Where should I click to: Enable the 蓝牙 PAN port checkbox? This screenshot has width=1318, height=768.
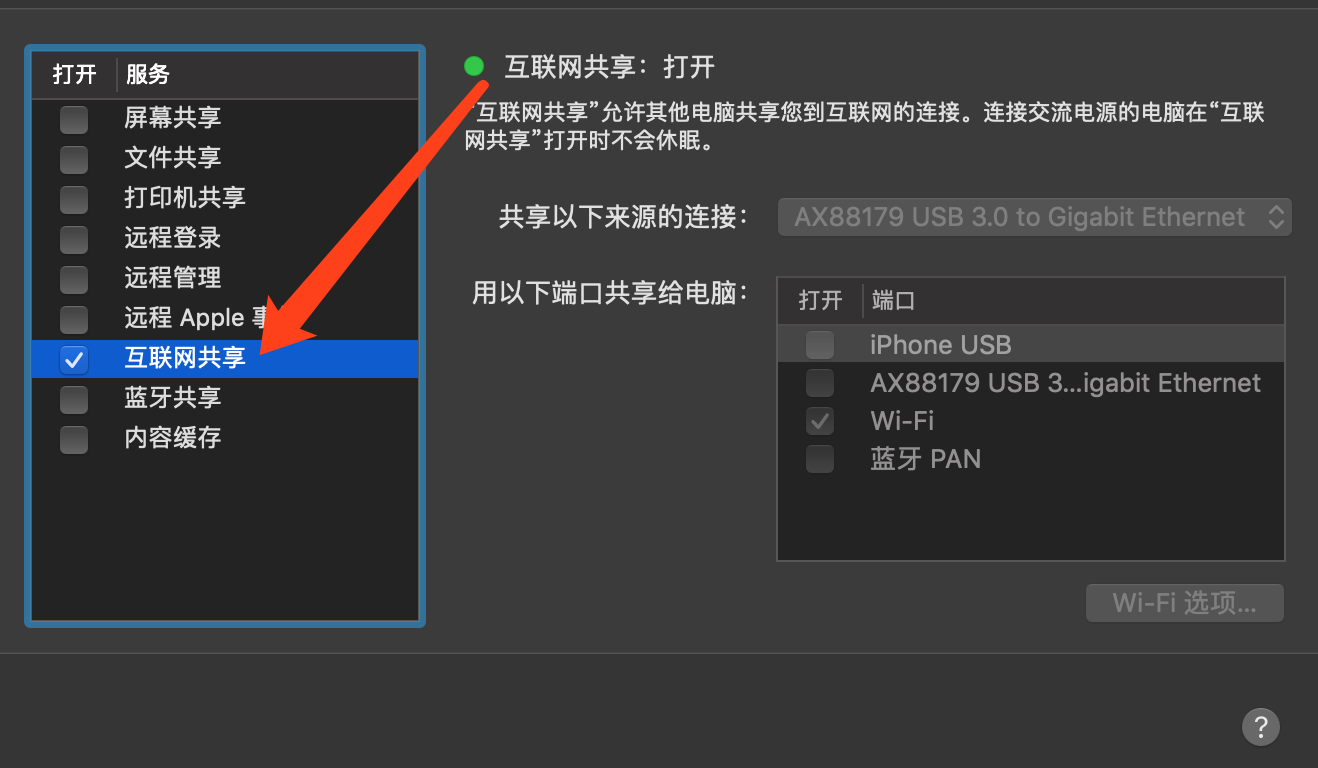click(820, 459)
